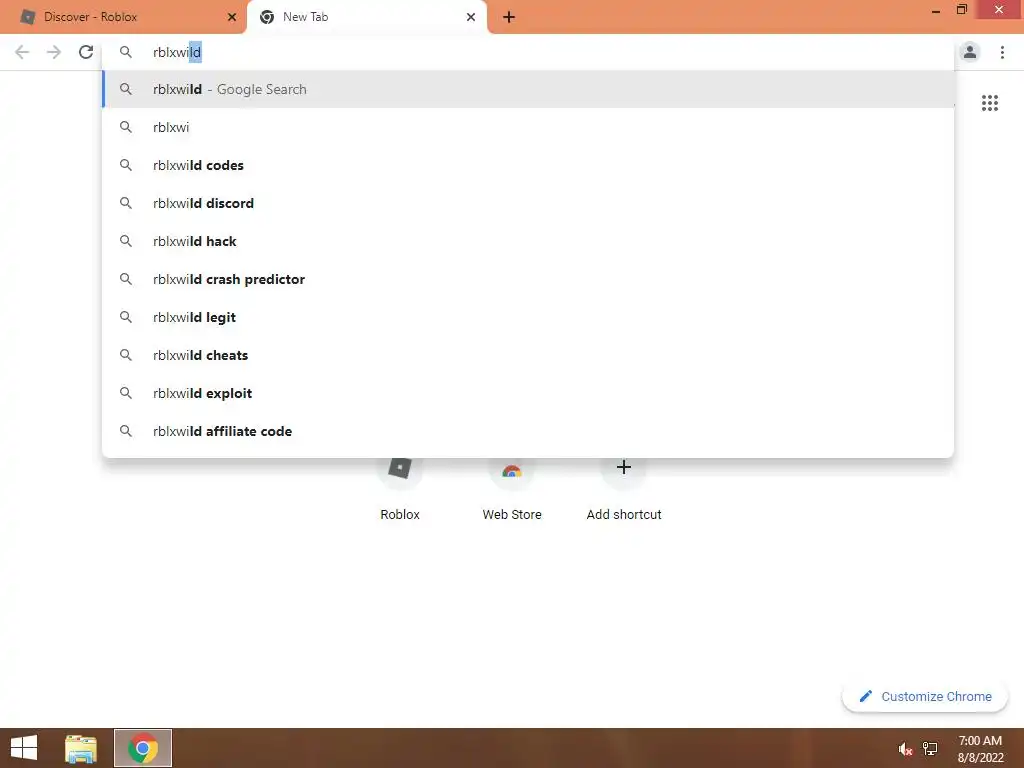This screenshot has width=1024, height=768.
Task: Pick the 'rblxwild hack' suggestion
Action: coord(528,241)
